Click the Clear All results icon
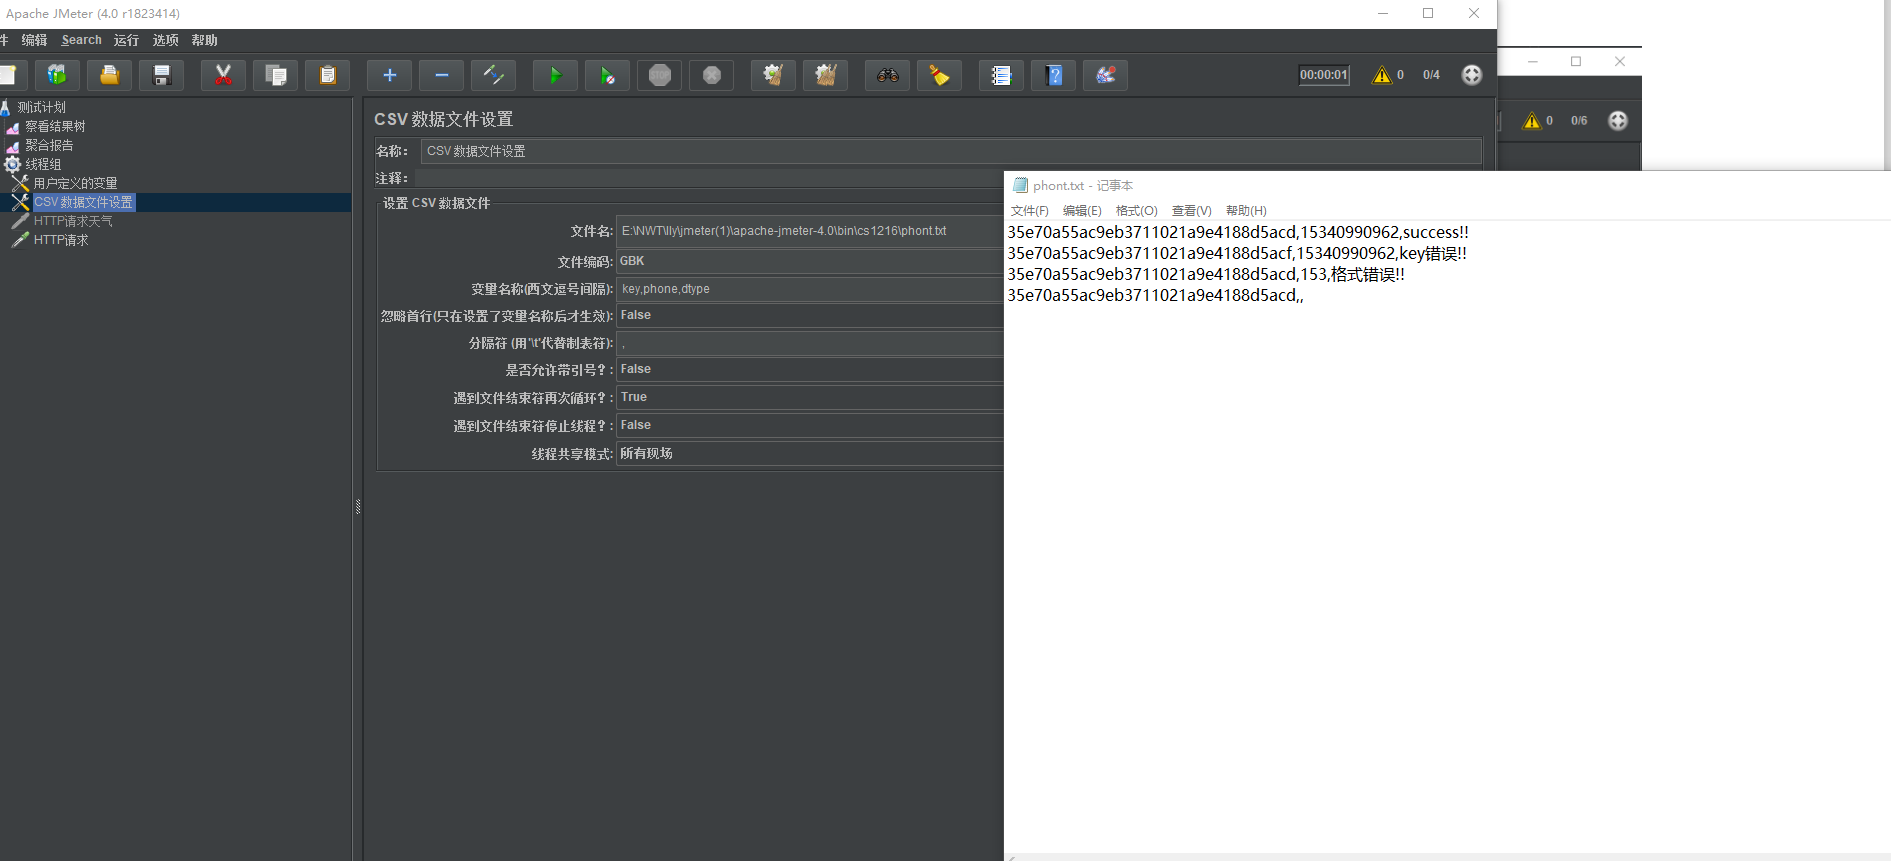The image size is (1891, 861). coord(825,75)
